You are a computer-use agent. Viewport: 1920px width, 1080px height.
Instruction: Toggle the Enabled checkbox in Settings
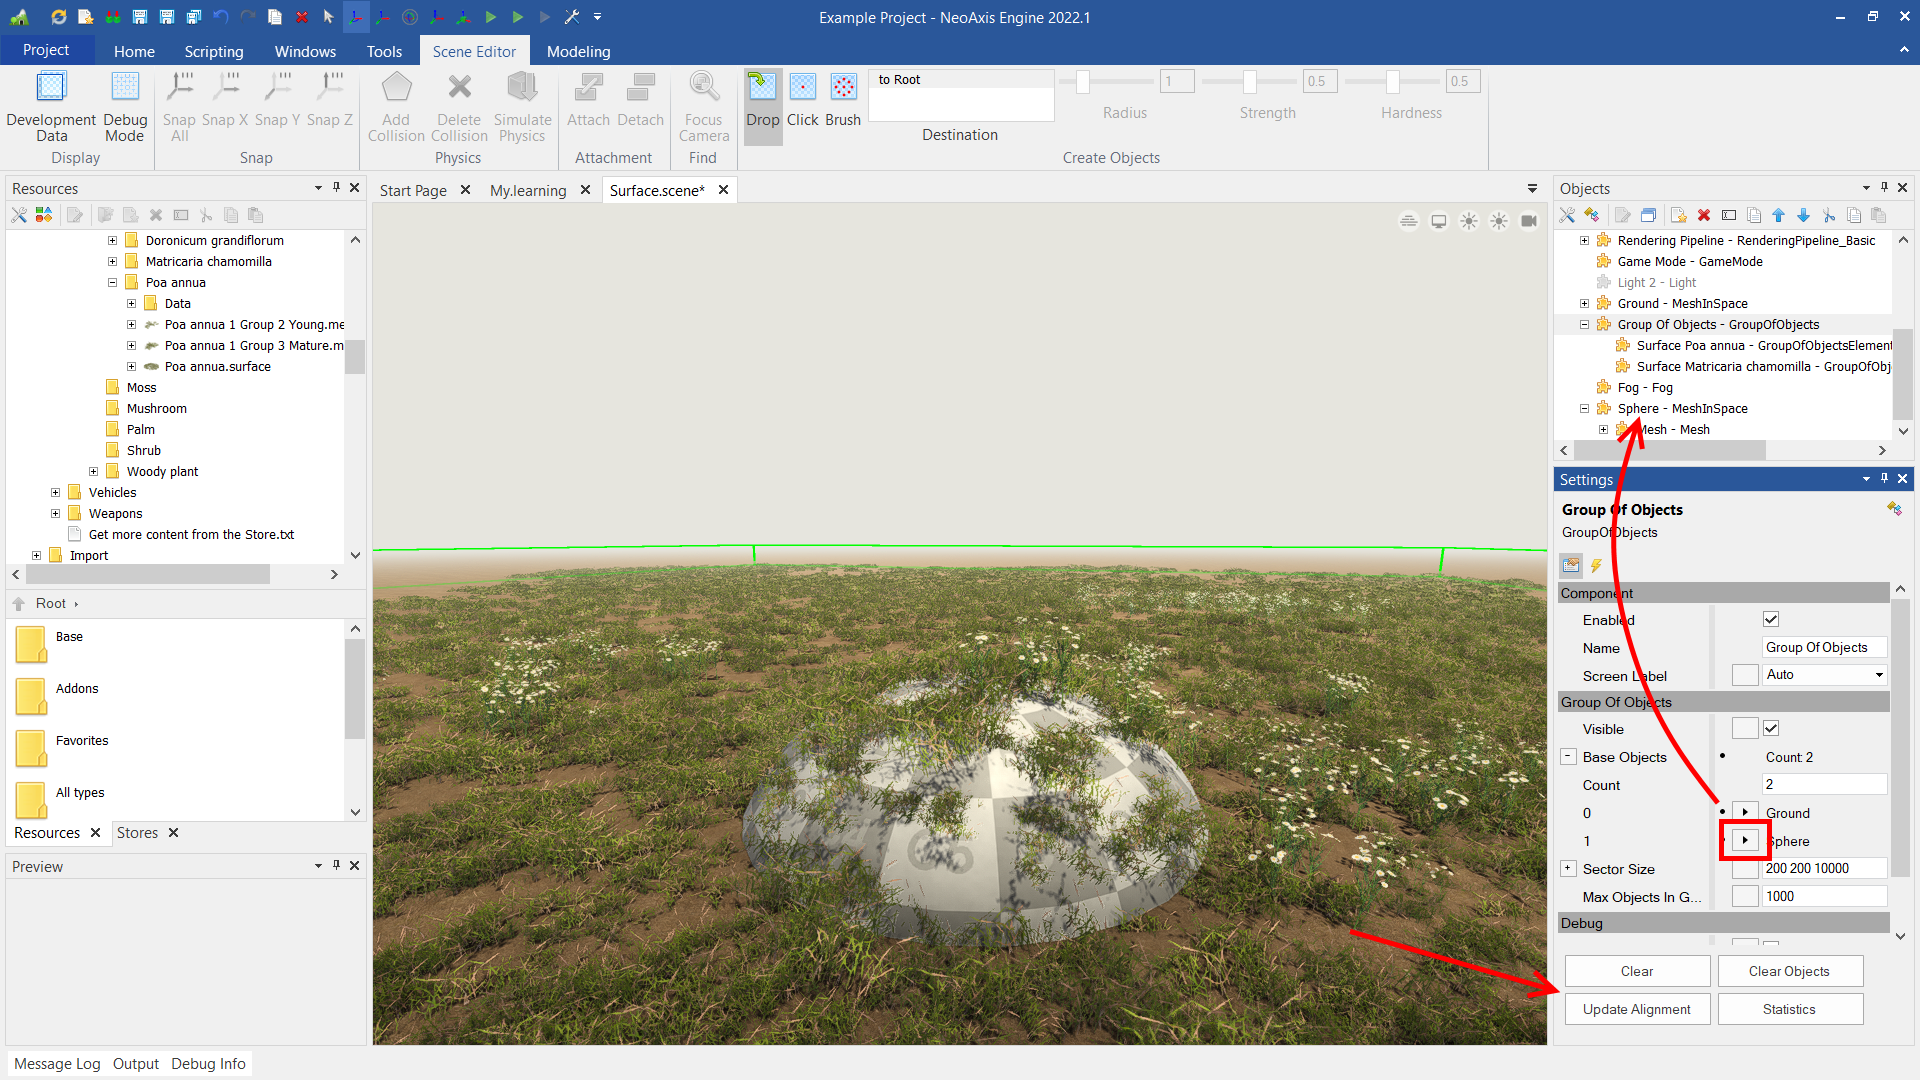[x=1771, y=620]
